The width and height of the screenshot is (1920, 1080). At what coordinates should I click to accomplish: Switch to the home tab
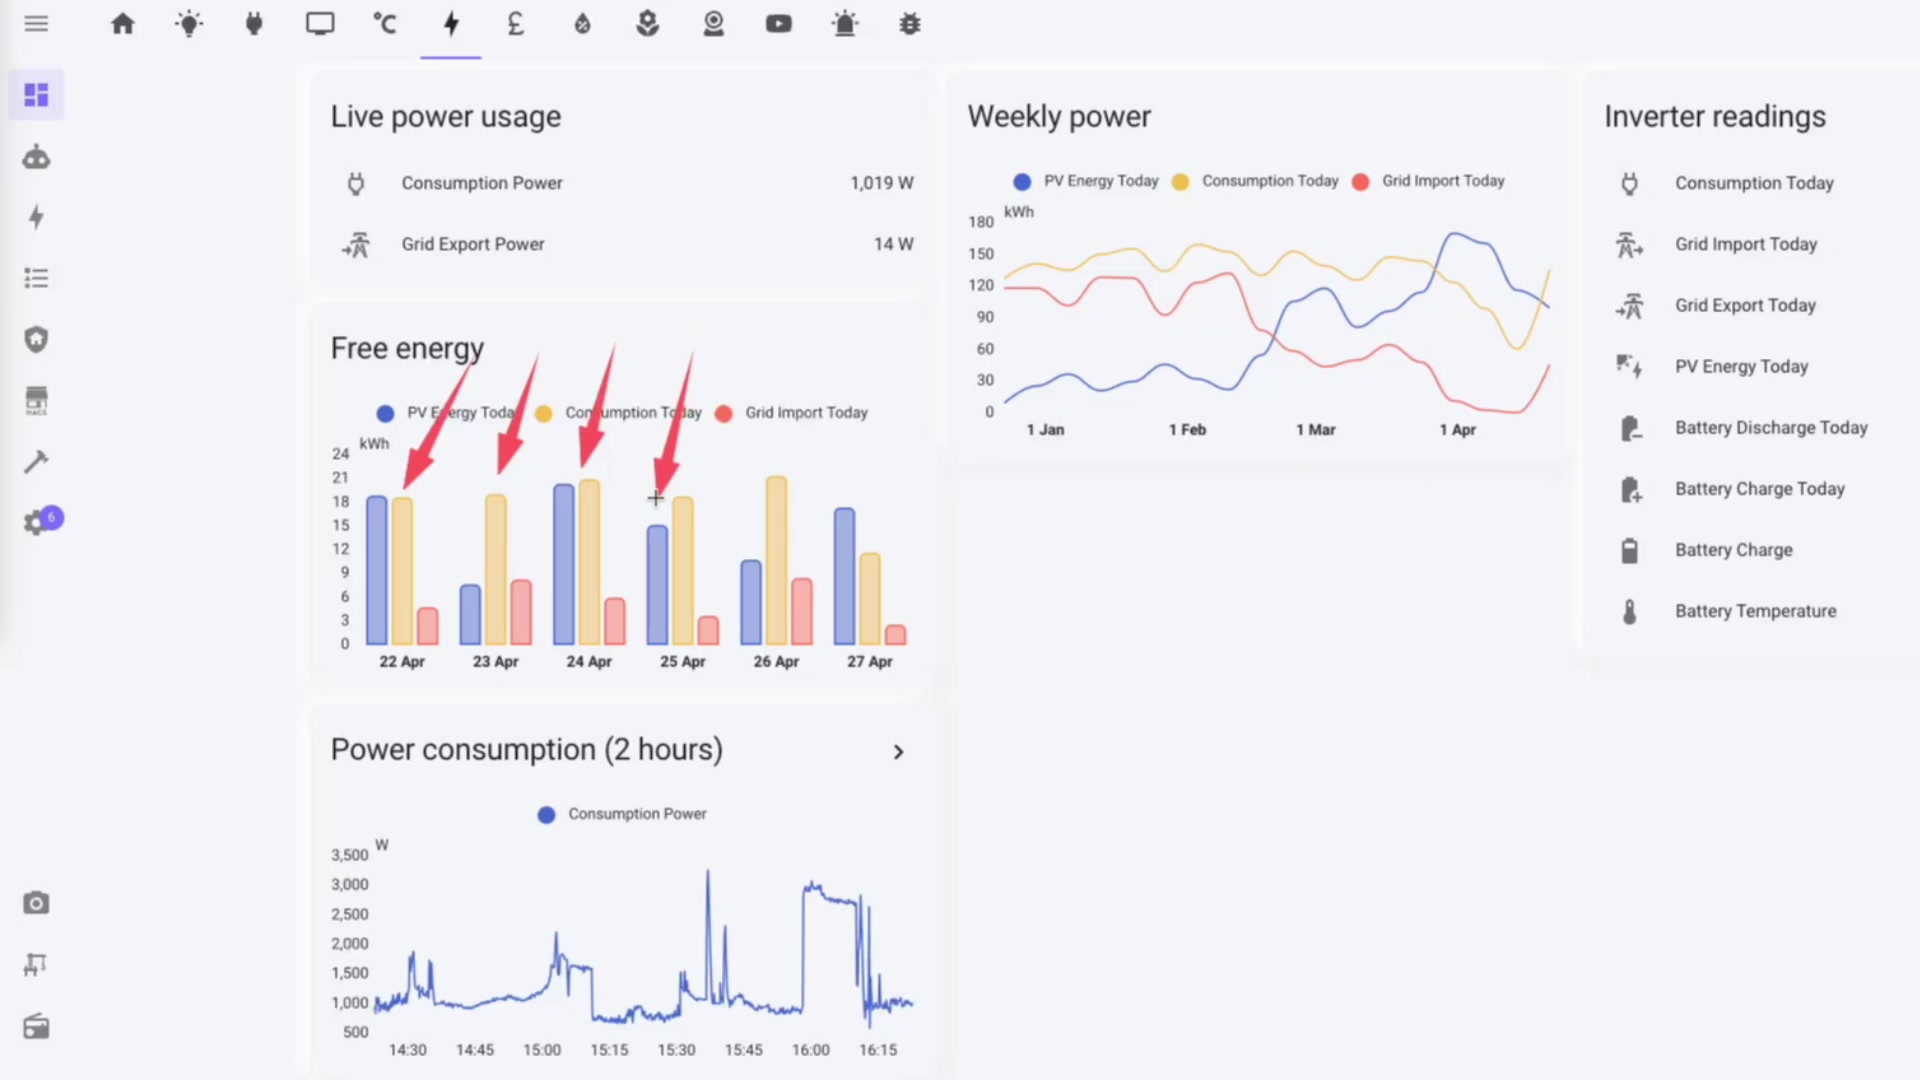click(x=123, y=23)
